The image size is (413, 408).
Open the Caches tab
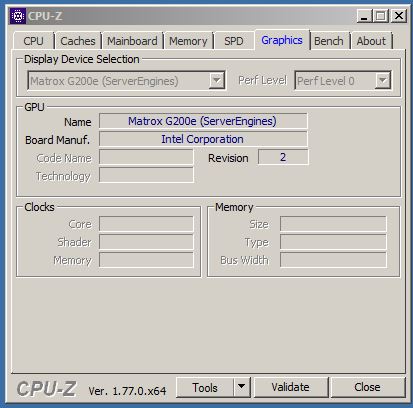pyautogui.click(x=78, y=41)
